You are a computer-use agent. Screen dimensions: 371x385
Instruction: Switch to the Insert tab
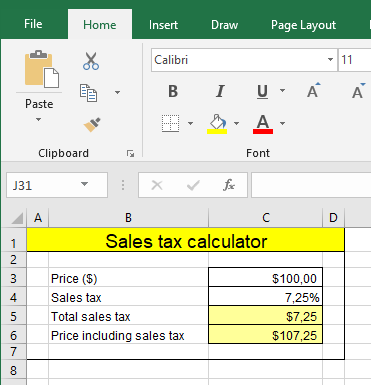tap(163, 25)
